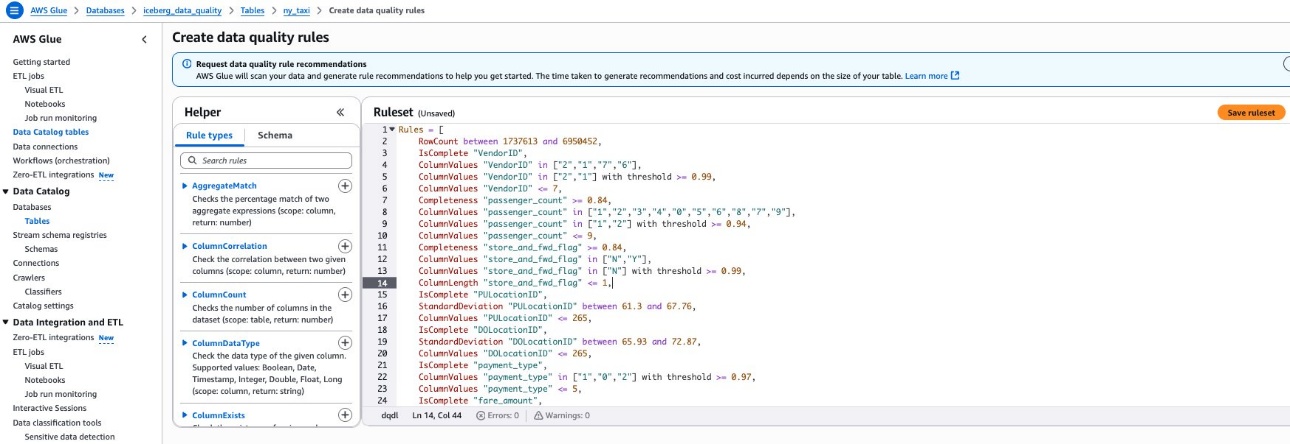1290x444 pixels.
Task: Go to Databases breadcrumb
Action: pos(105,10)
